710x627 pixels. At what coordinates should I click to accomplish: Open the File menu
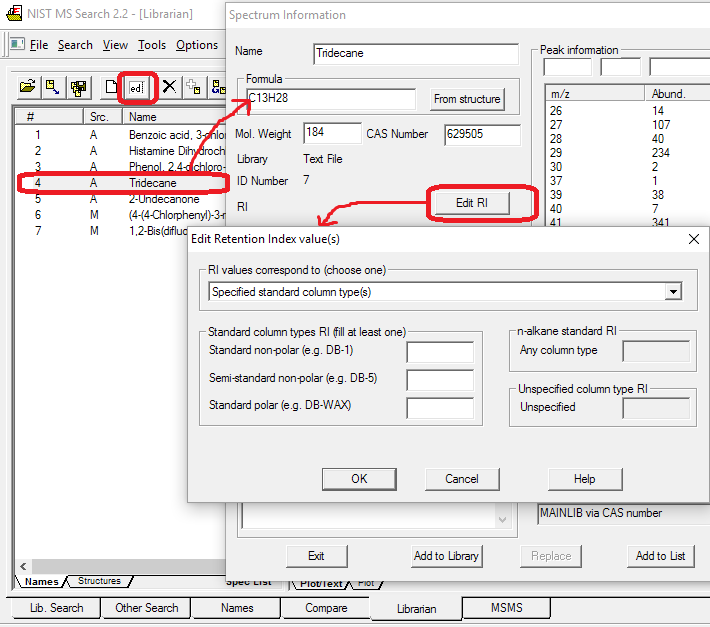pyautogui.click(x=38, y=45)
